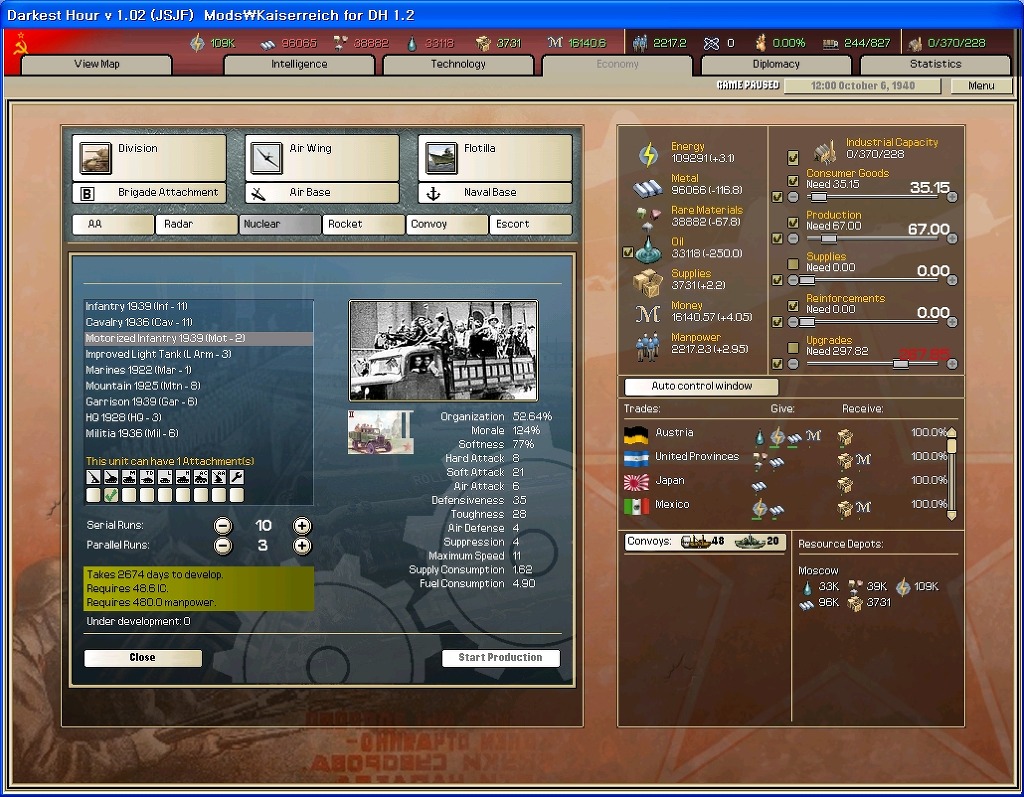
Task: Select the artillery brigade attachment icon
Action: tap(93, 478)
